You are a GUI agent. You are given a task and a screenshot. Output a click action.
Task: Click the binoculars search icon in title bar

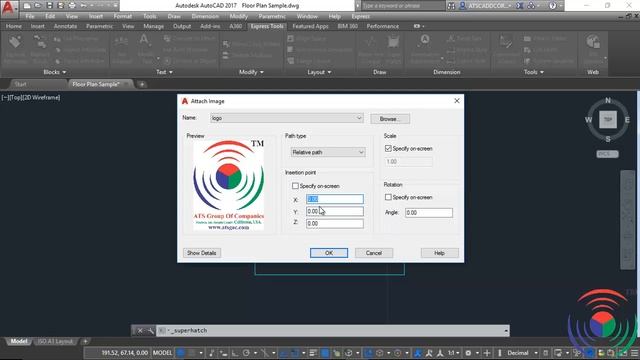coord(451,6)
